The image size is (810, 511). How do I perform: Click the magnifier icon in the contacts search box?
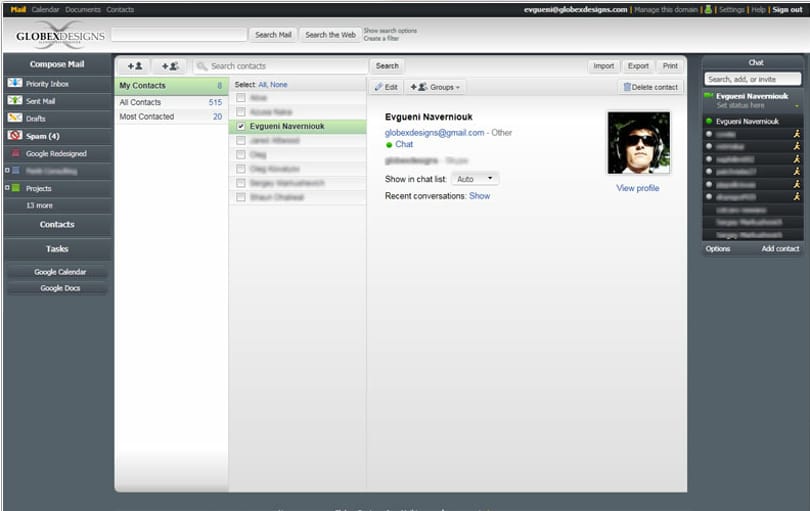coord(202,66)
